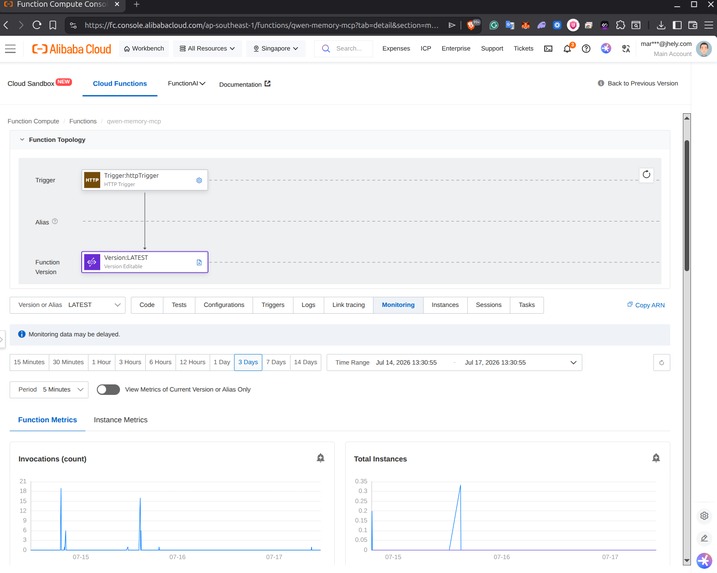Viewport: 717px width, 573px height.
Task: Click the top bar Search field
Action: click(344, 48)
